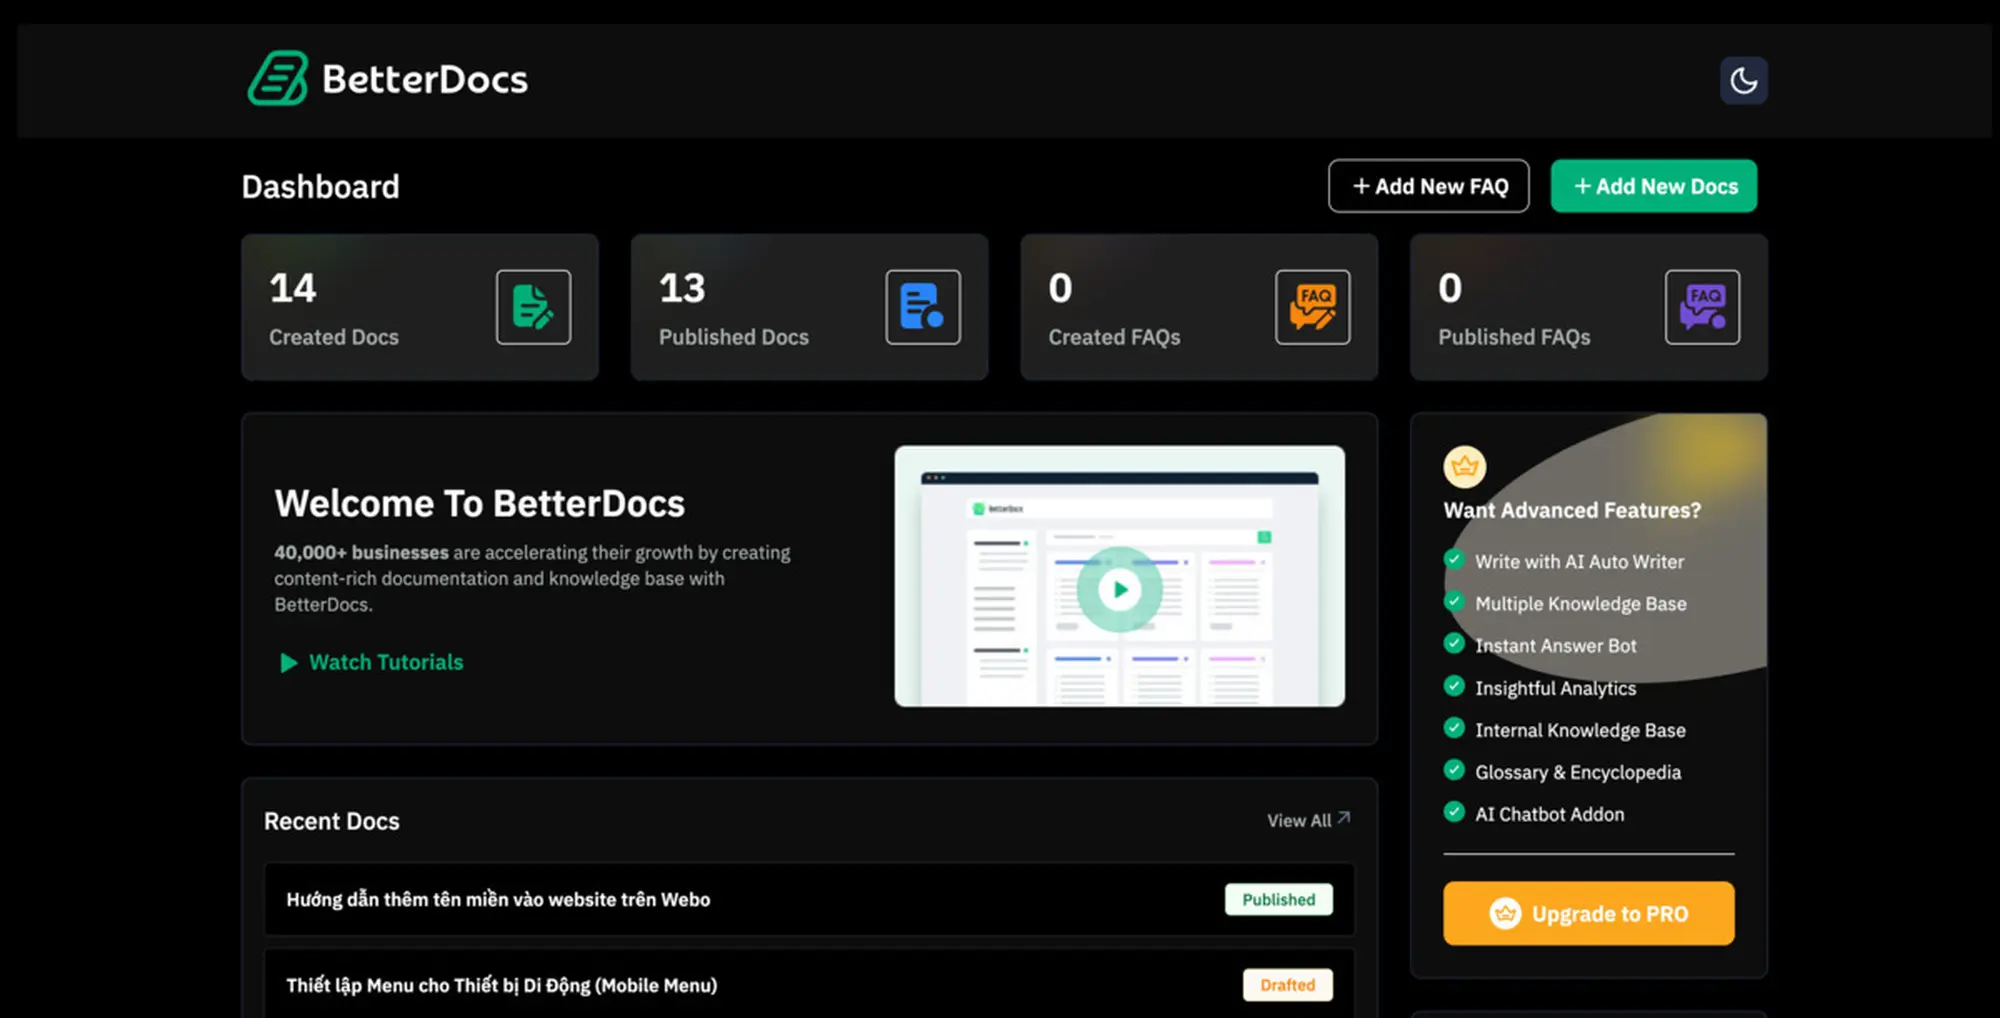The width and height of the screenshot is (2000, 1018).
Task: Click the Glossary & Encyclopedia feature text
Action: pos(1578,772)
